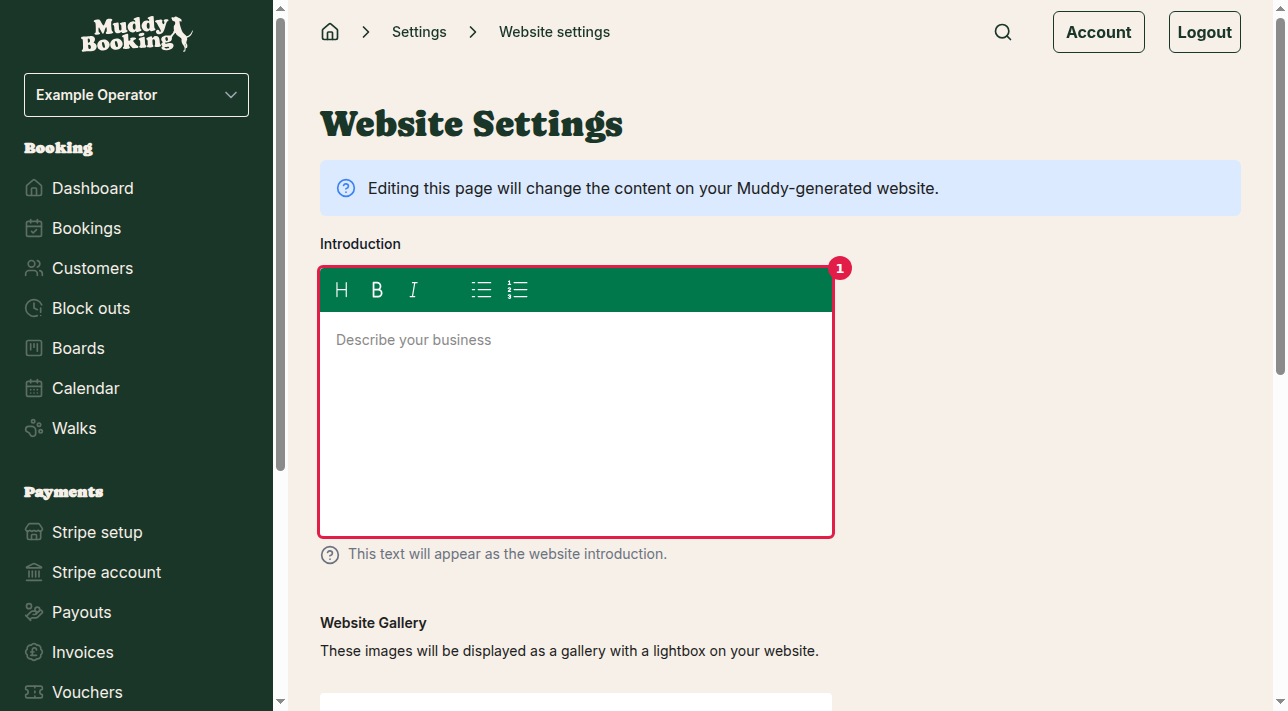Select Website settings breadcrumb entry
Image resolution: width=1288 pixels, height=711 pixels.
[554, 31]
